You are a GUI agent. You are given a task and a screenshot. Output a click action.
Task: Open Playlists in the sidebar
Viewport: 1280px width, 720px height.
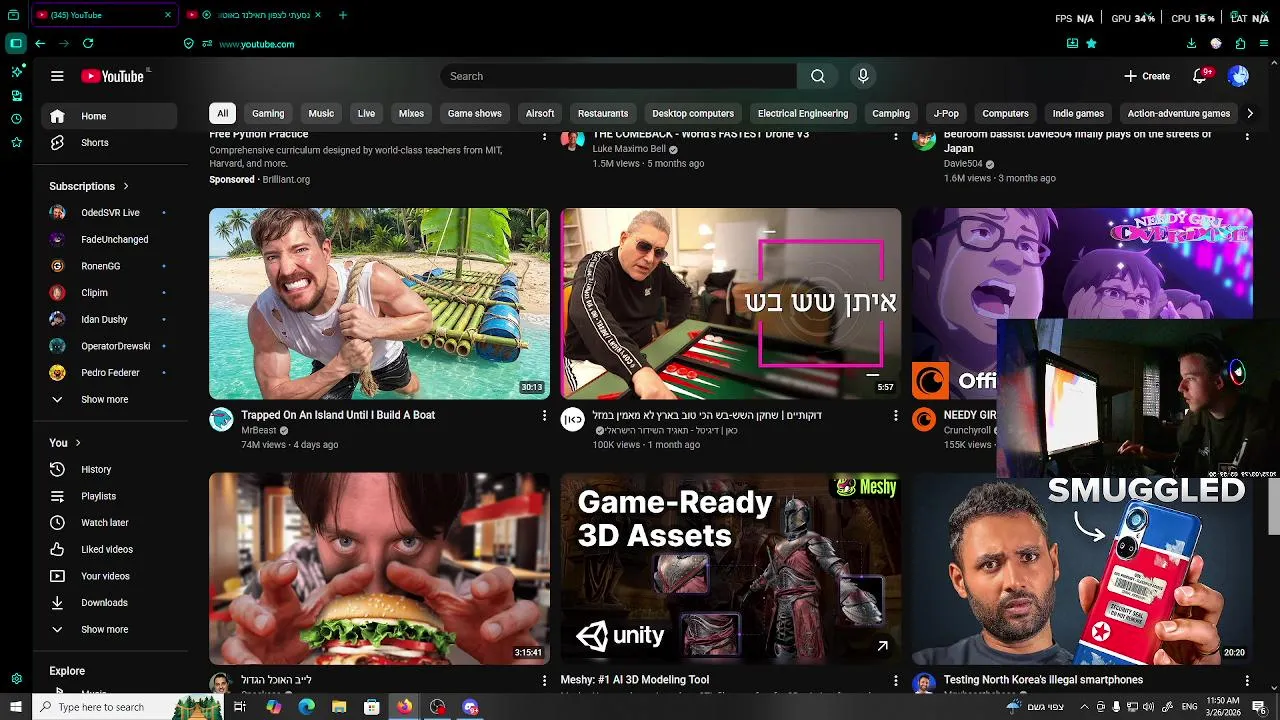coord(109,496)
